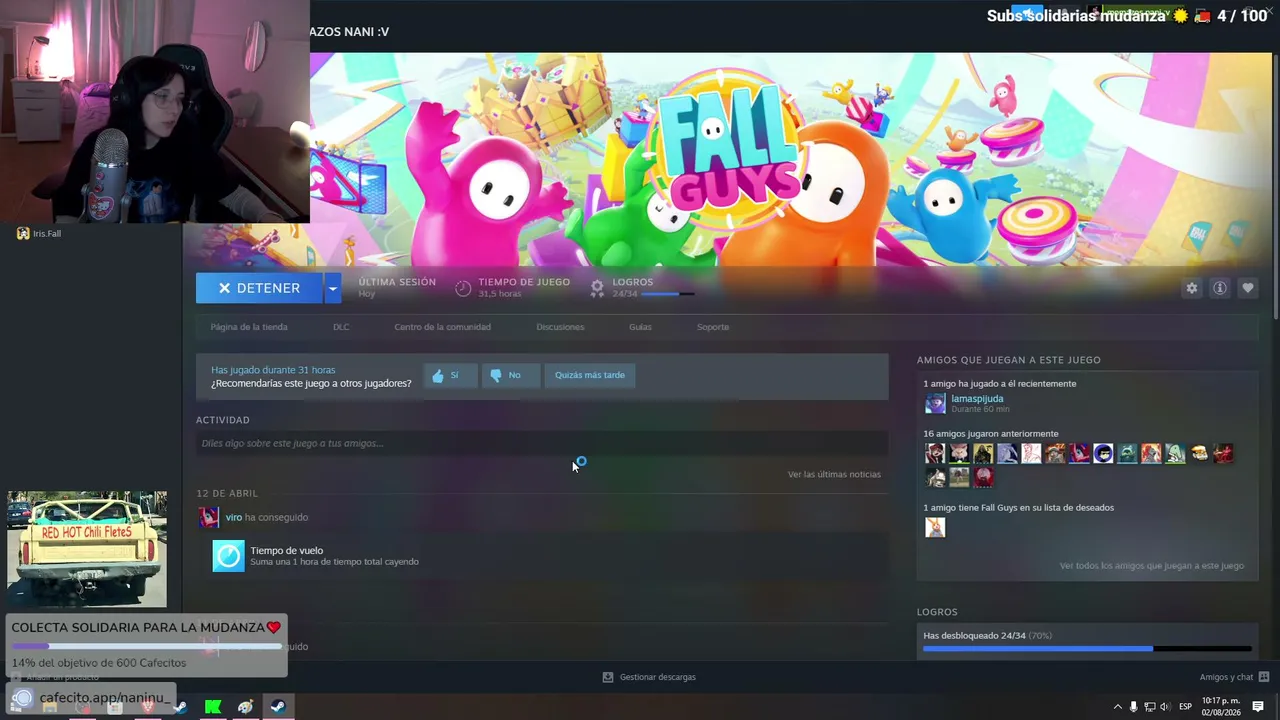
Task: Open the volume tray icon
Action: tap(1164, 707)
